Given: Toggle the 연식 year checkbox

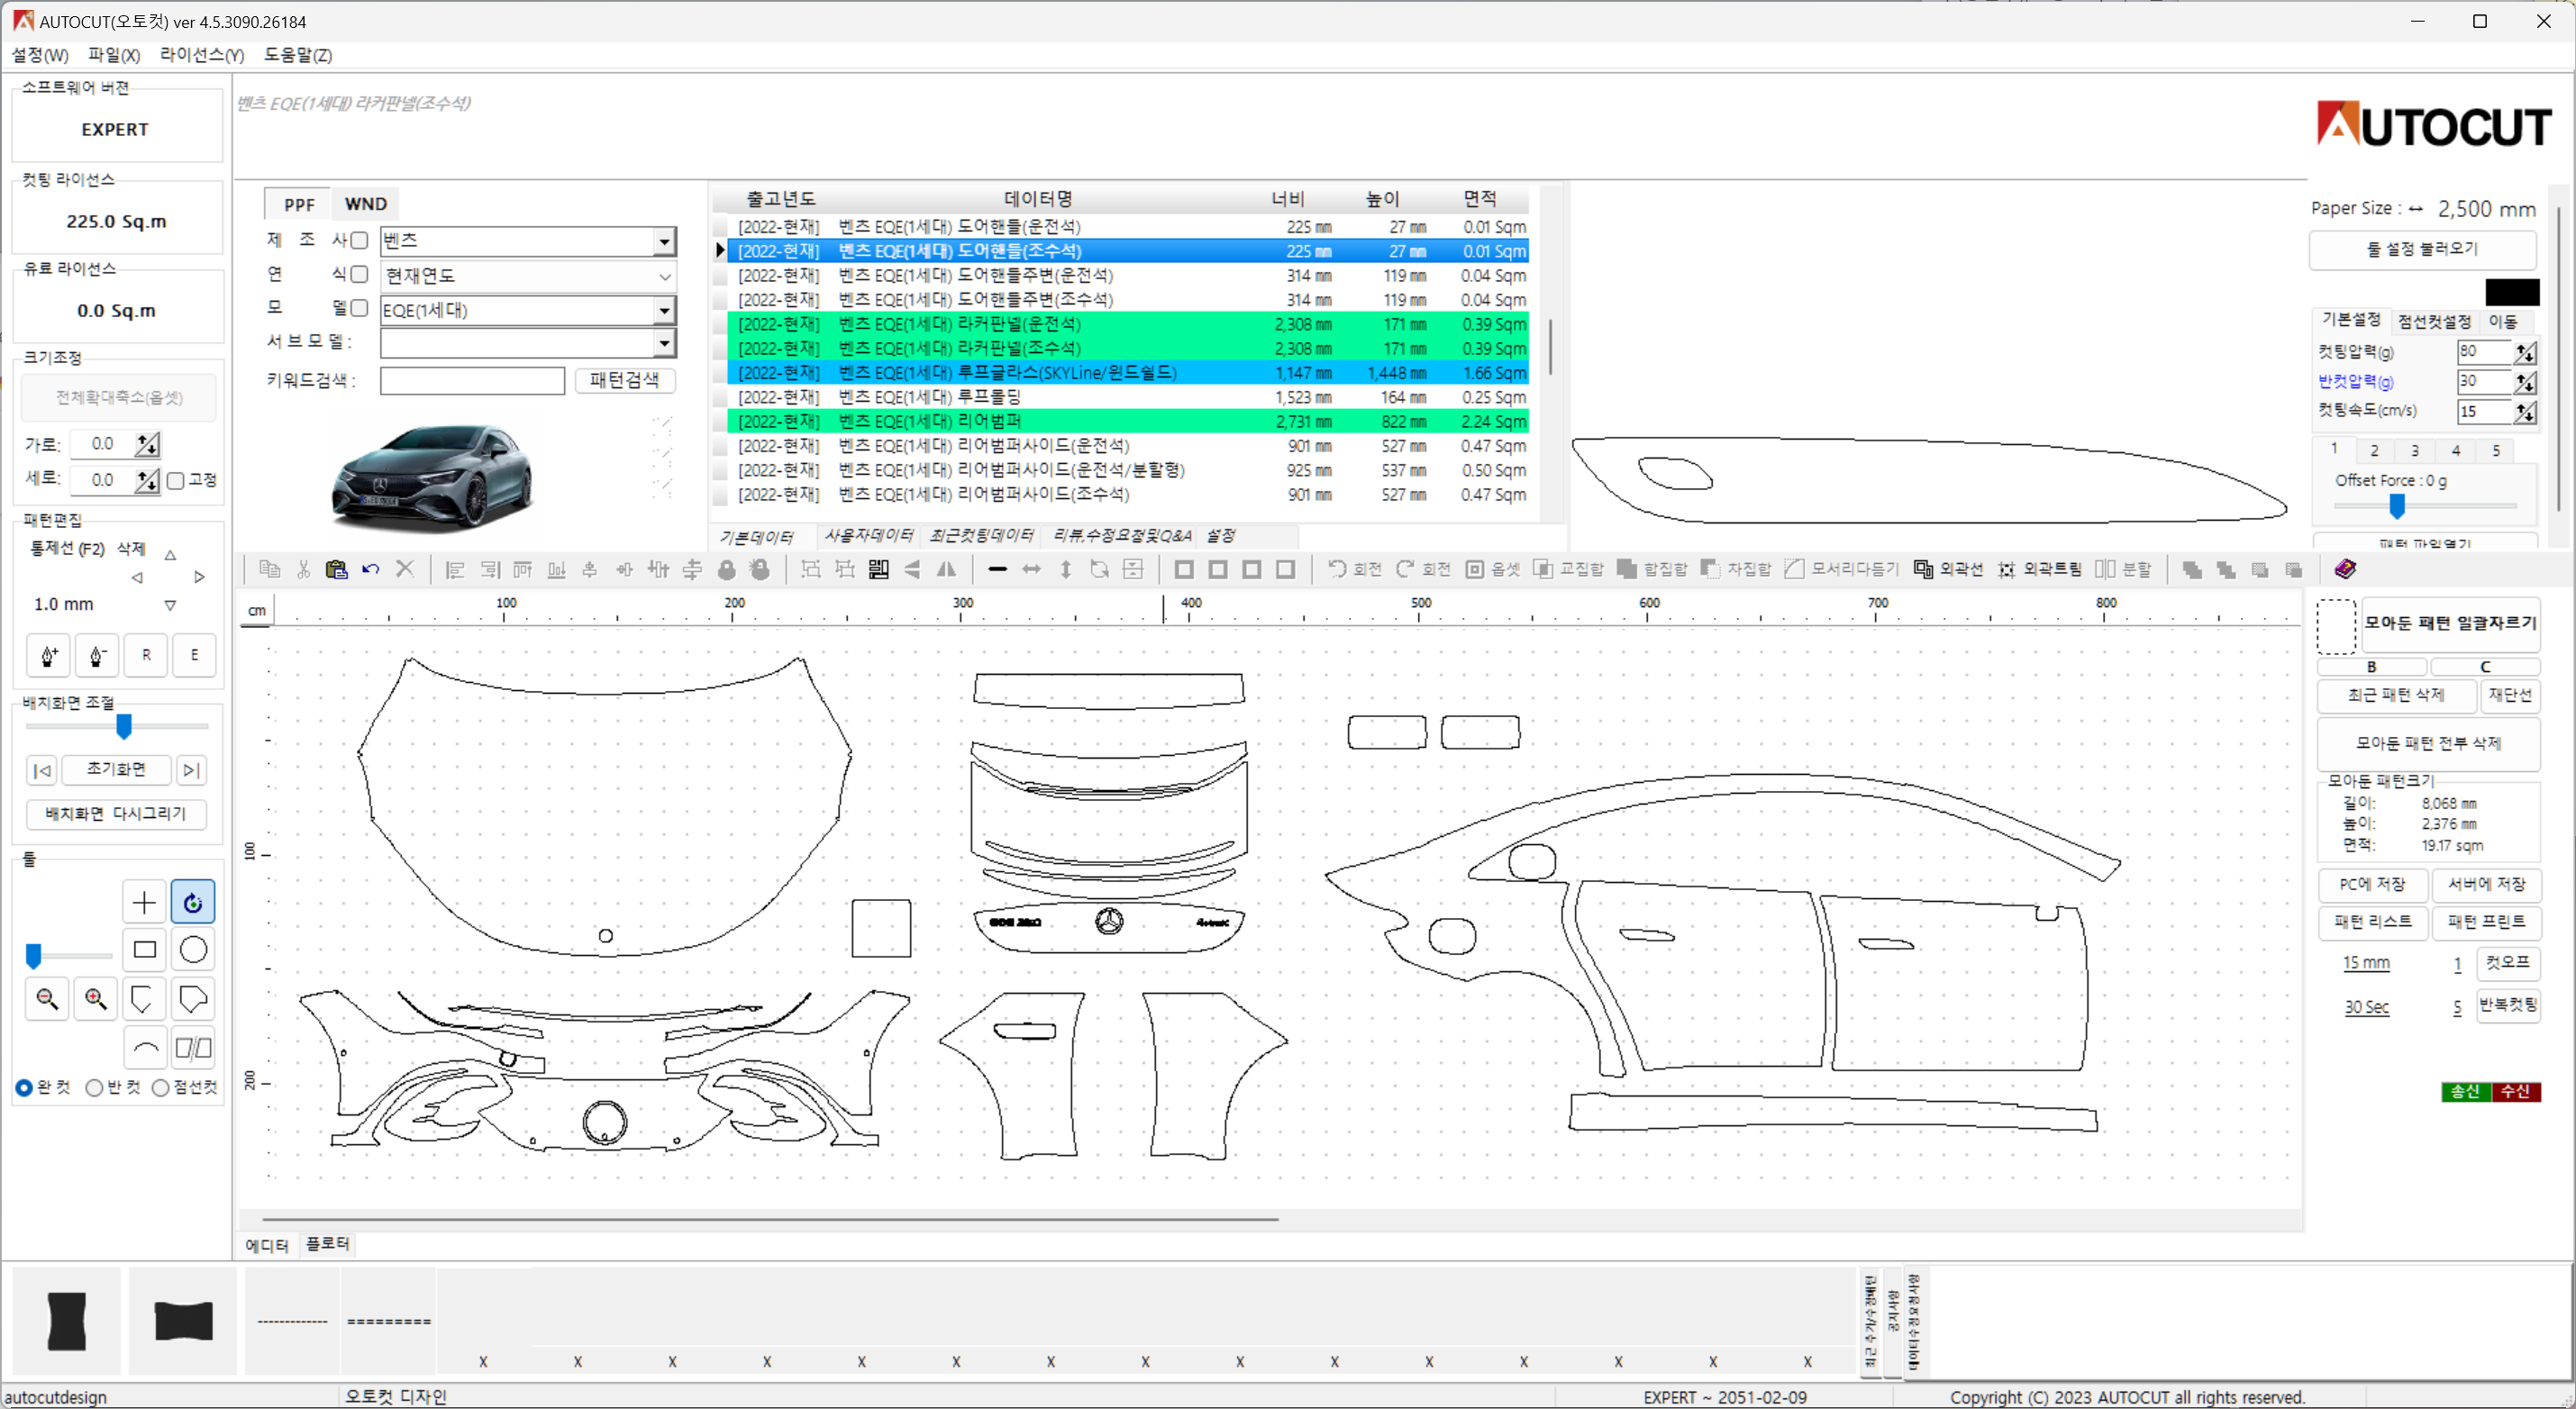Looking at the screenshot, I should 359,274.
